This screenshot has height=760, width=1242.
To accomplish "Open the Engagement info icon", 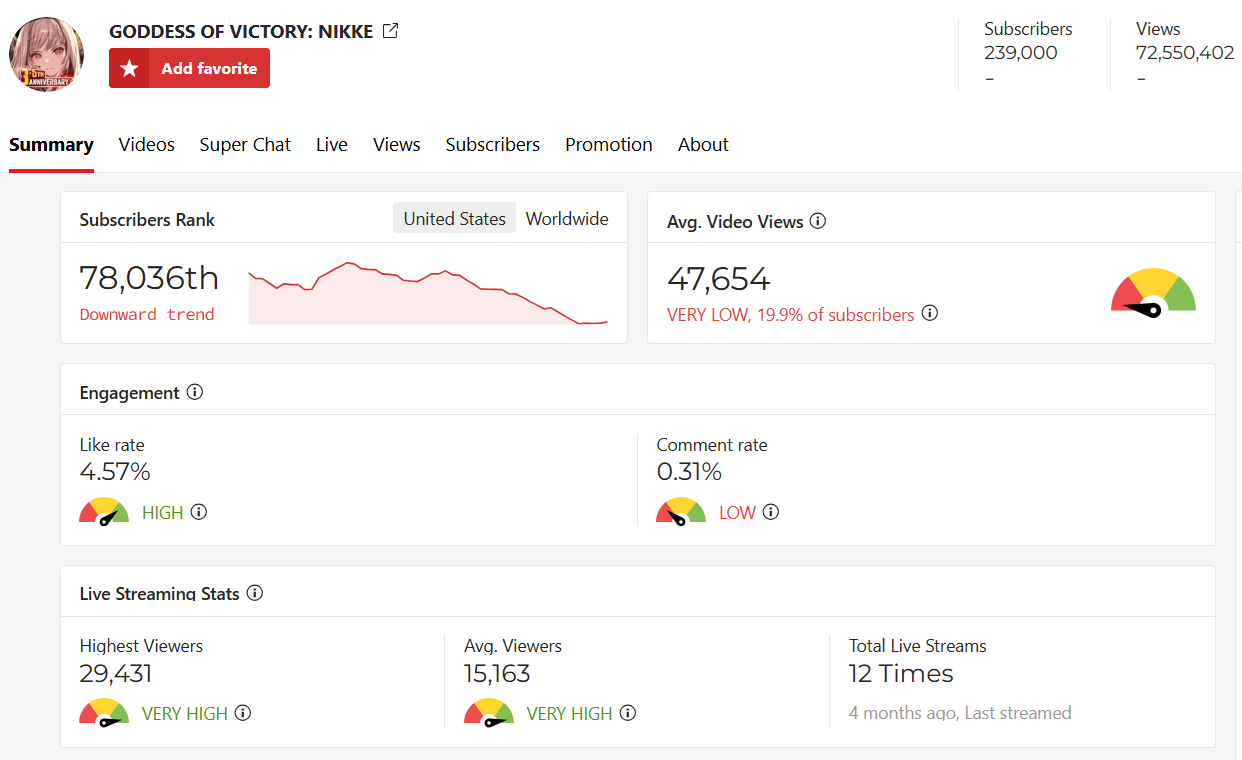I will [195, 392].
